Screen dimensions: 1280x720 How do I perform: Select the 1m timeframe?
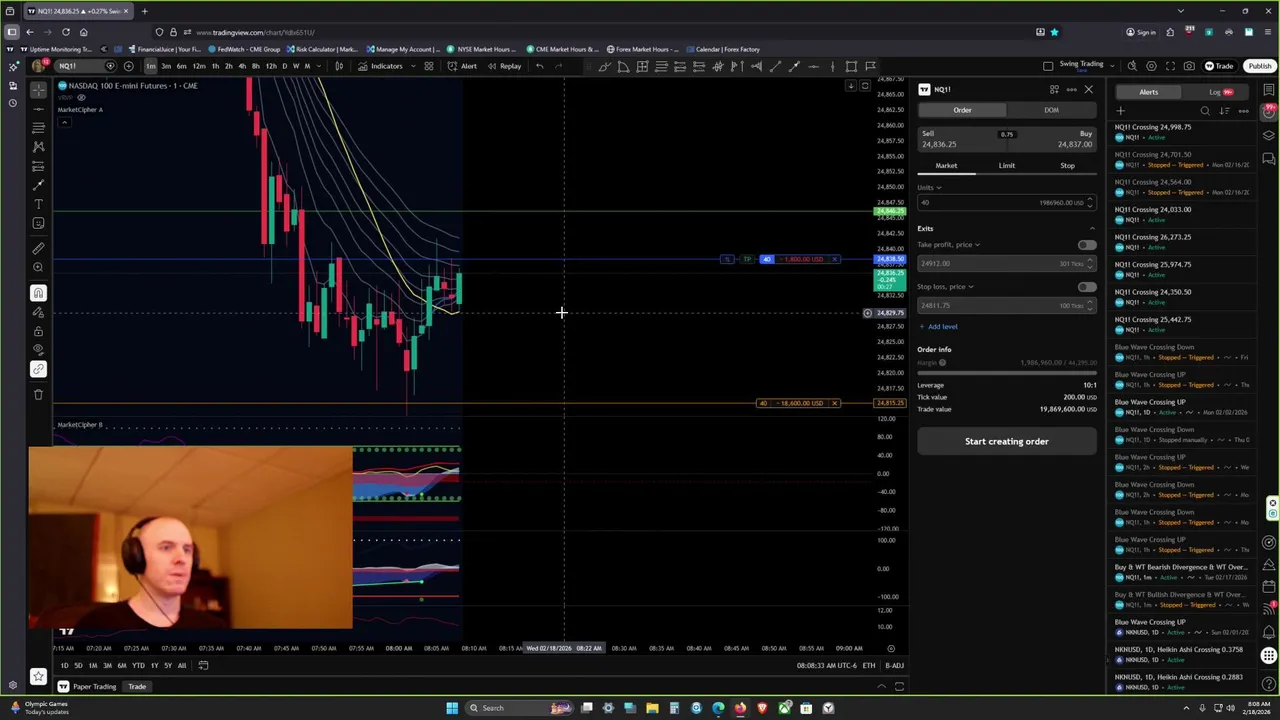point(150,66)
